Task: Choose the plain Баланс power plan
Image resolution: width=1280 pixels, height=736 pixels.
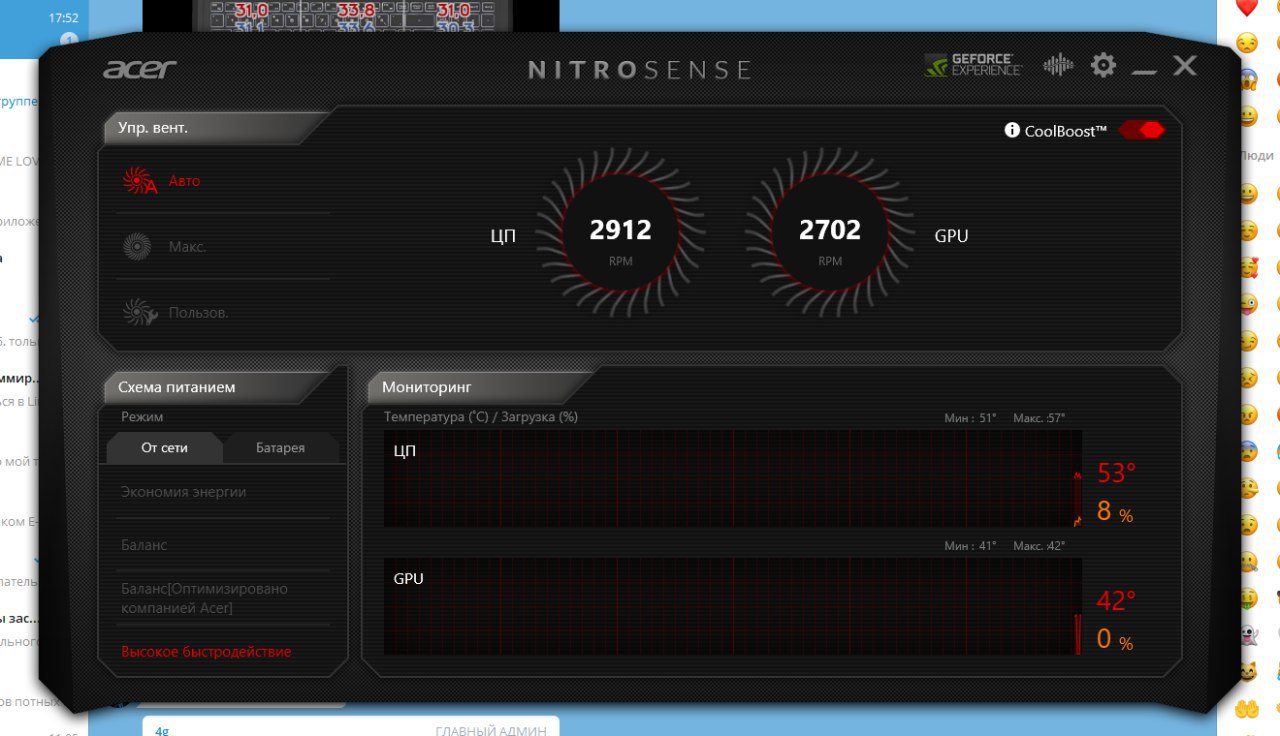Action: (144, 545)
